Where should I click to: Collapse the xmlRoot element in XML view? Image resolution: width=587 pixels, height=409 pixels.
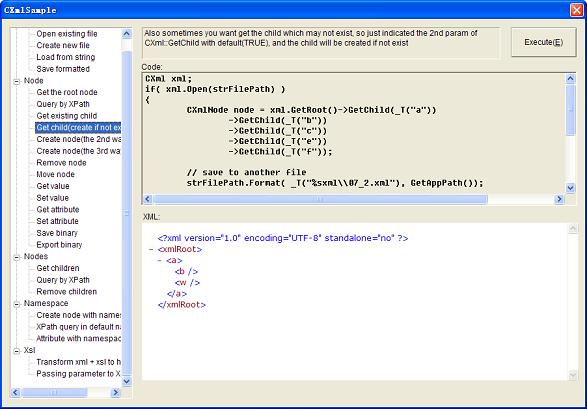click(151, 249)
